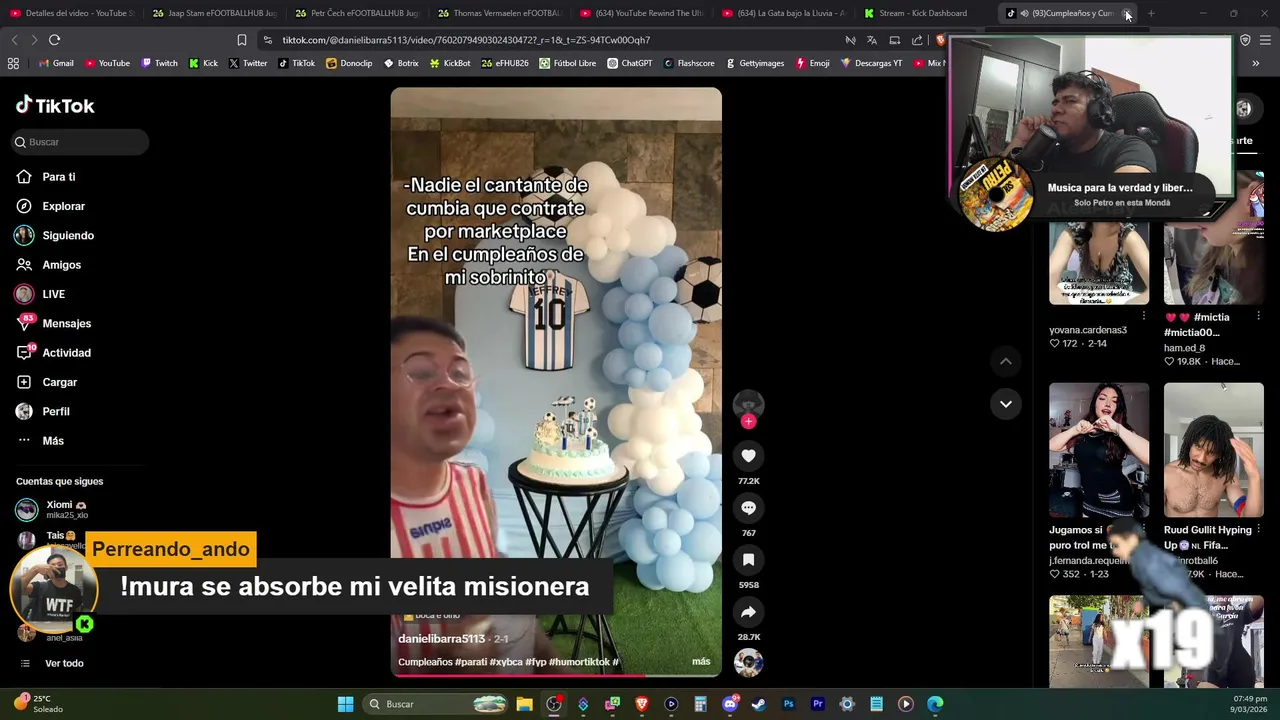Image resolution: width=1280 pixels, height=720 pixels.
Task: Open File Explorer from the taskbar
Action: point(524,704)
